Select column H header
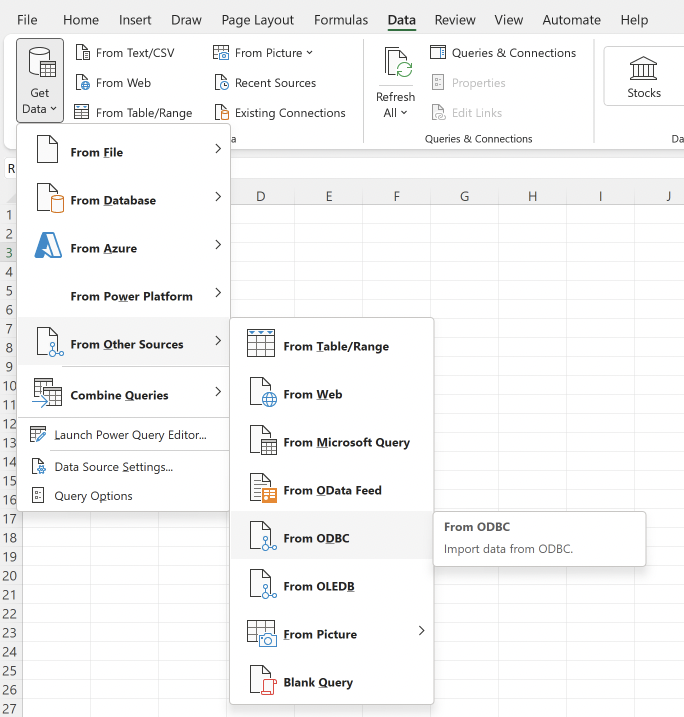Screen dimensions: 684x717 point(533,196)
